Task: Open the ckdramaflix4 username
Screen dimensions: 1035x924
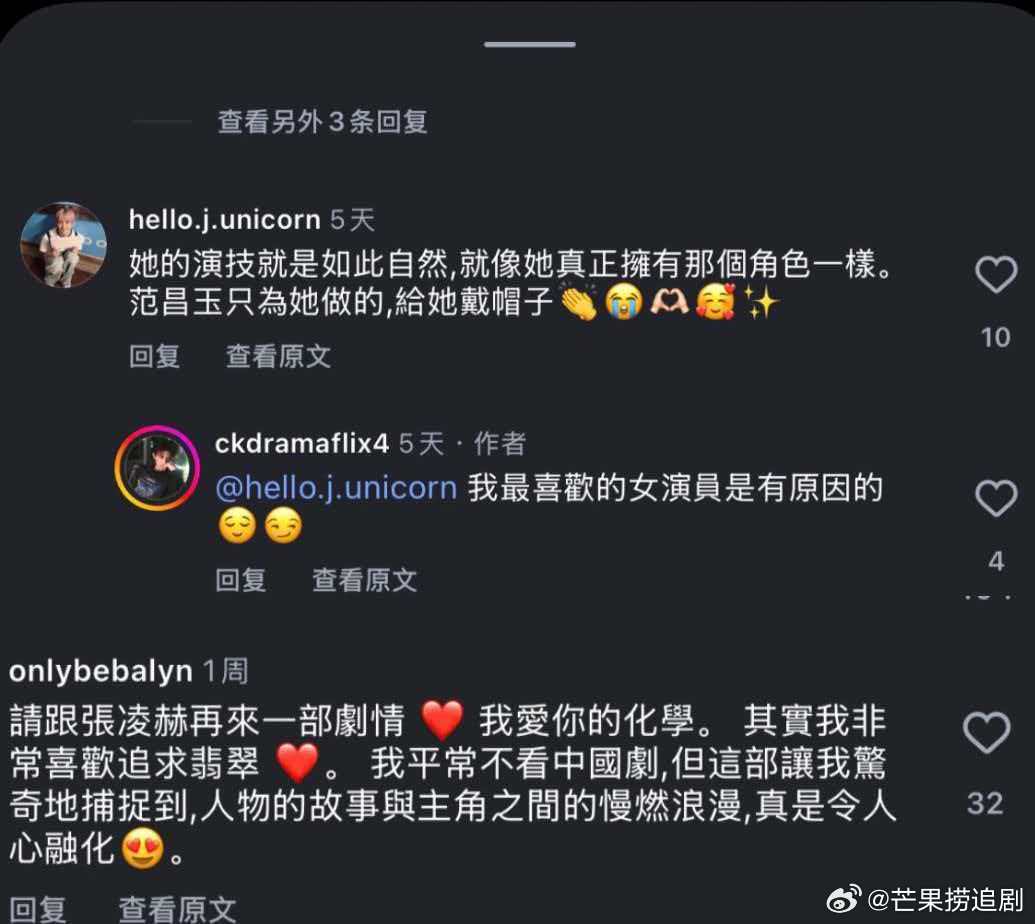Action: [x=302, y=444]
